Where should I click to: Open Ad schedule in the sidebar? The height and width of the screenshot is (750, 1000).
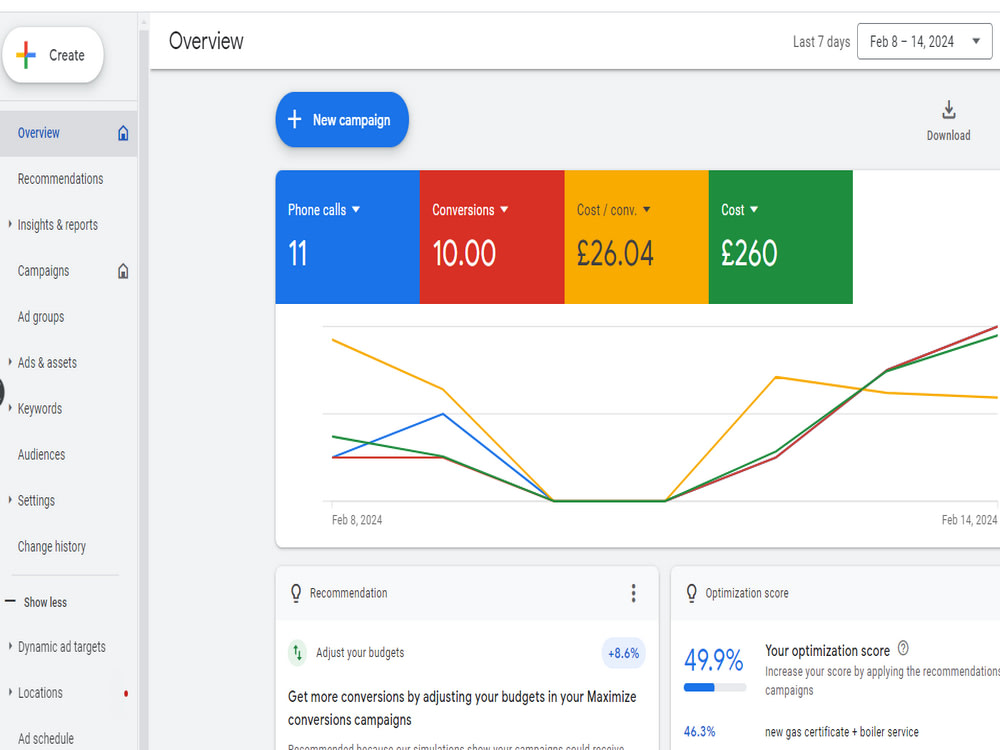[46, 739]
